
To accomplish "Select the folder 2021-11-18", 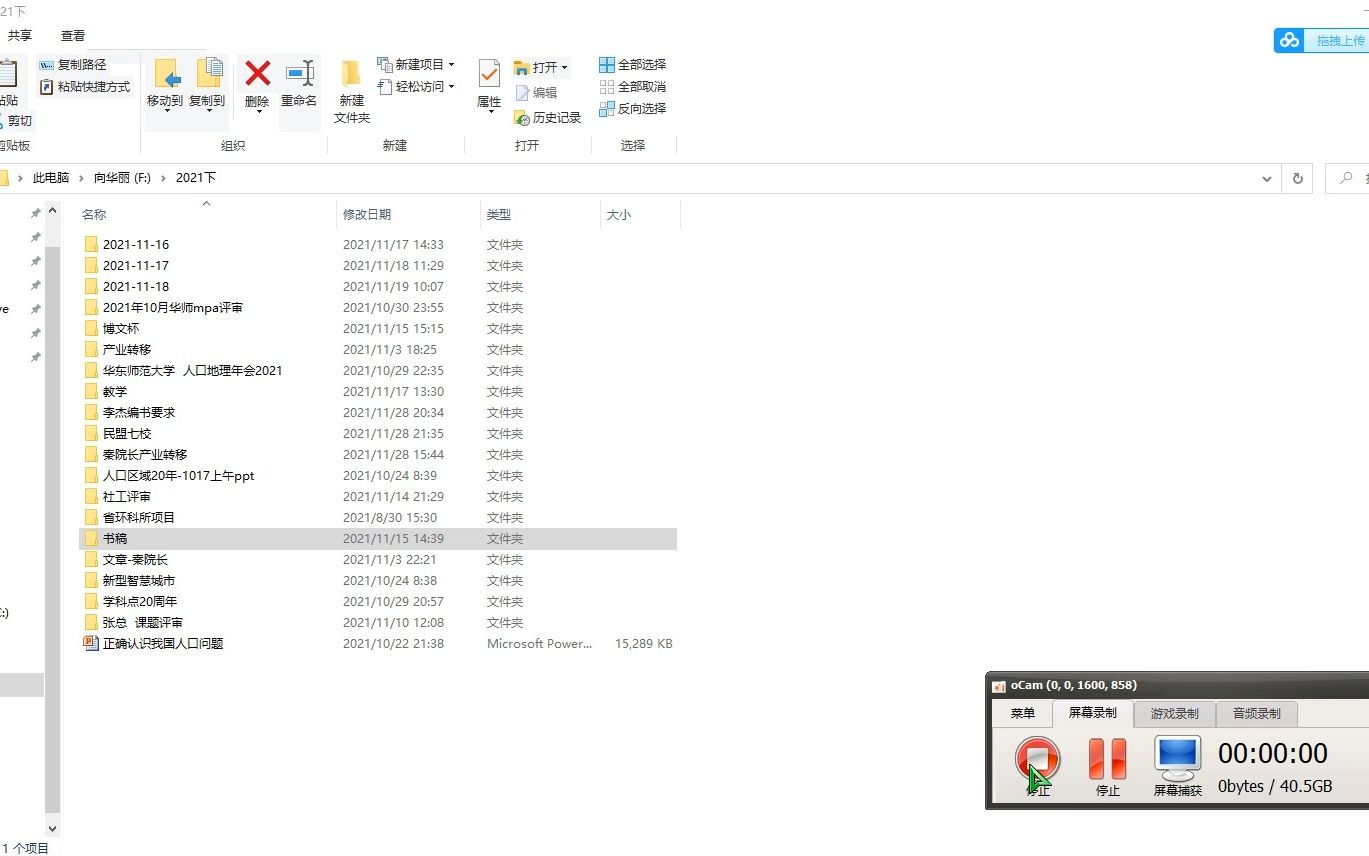I will pyautogui.click(x=136, y=286).
